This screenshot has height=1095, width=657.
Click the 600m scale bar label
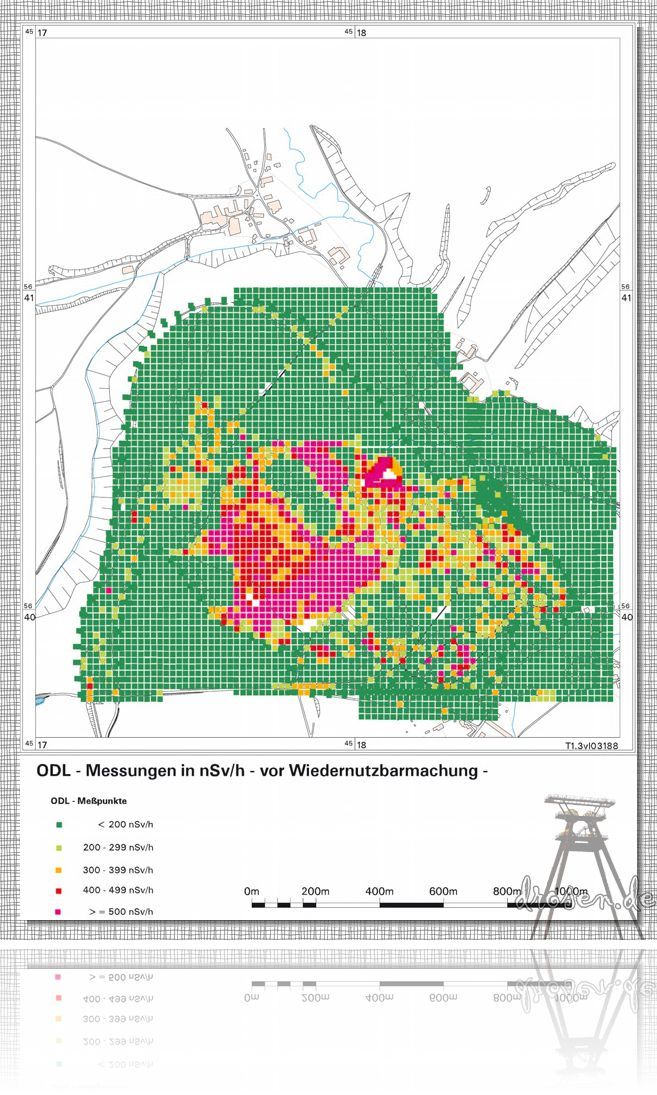(443, 890)
